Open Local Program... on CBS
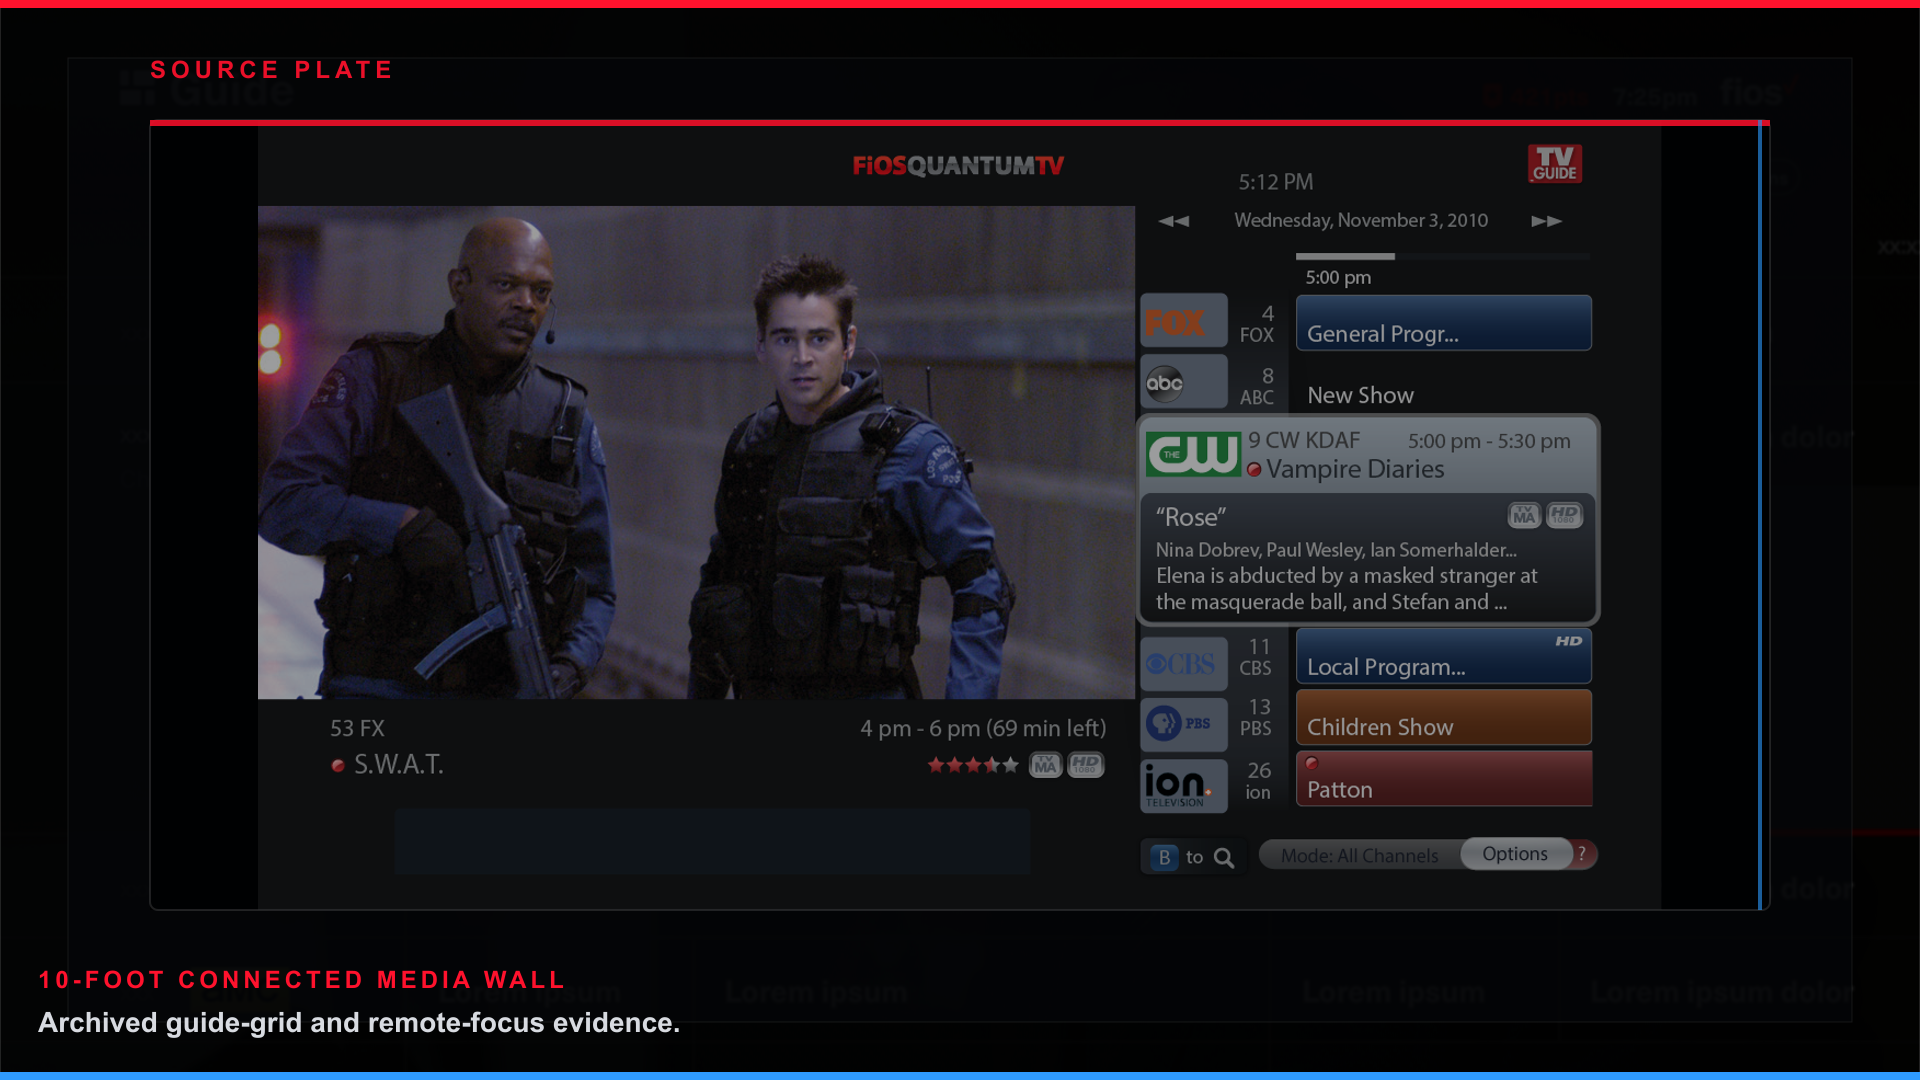1920x1080 pixels. click(x=1444, y=656)
